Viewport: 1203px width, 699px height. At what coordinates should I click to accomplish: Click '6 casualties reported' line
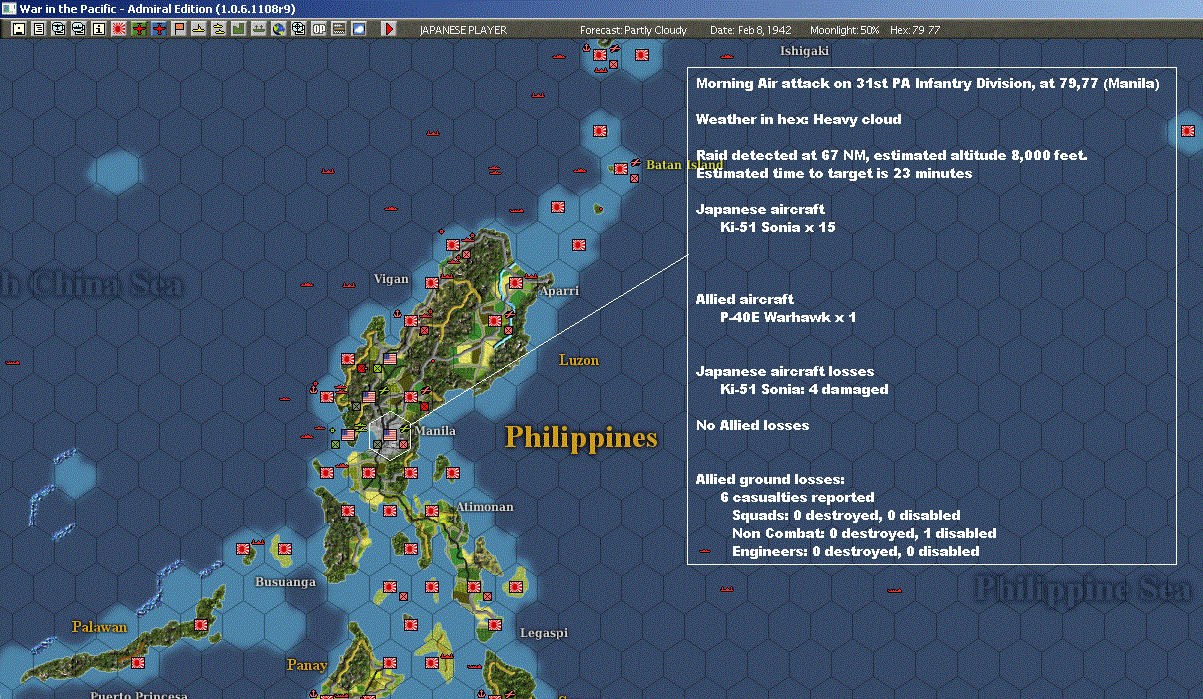point(797,497)
